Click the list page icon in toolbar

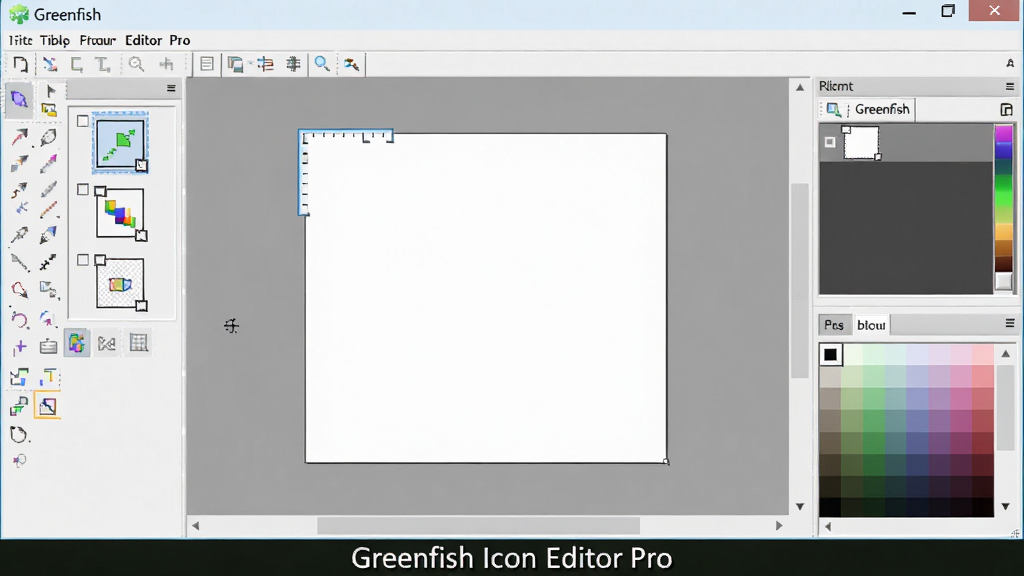207,64
